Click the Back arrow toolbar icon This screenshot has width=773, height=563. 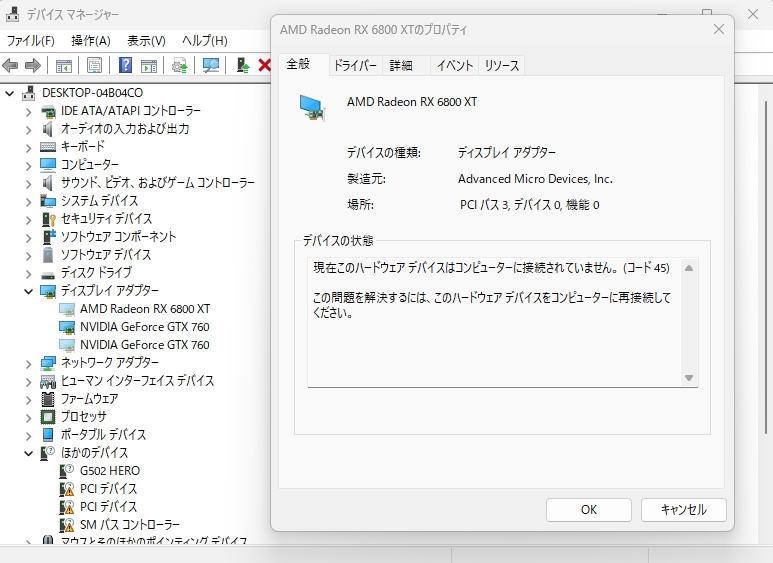pos(10,65)
